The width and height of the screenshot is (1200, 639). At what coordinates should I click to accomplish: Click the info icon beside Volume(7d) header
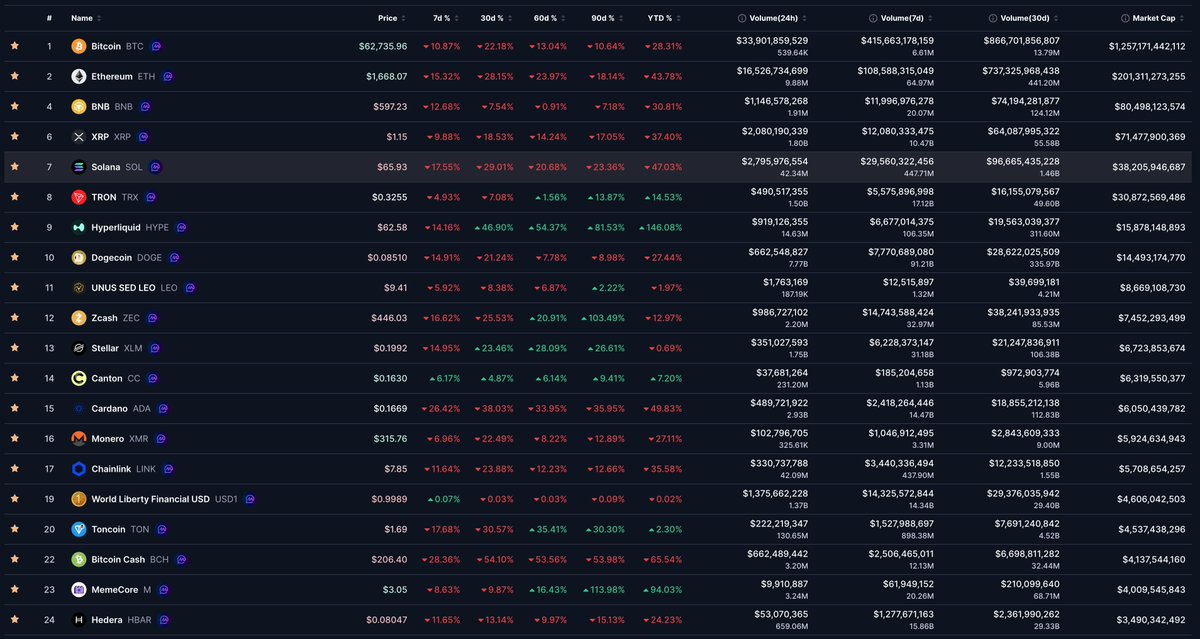point(873,18)
